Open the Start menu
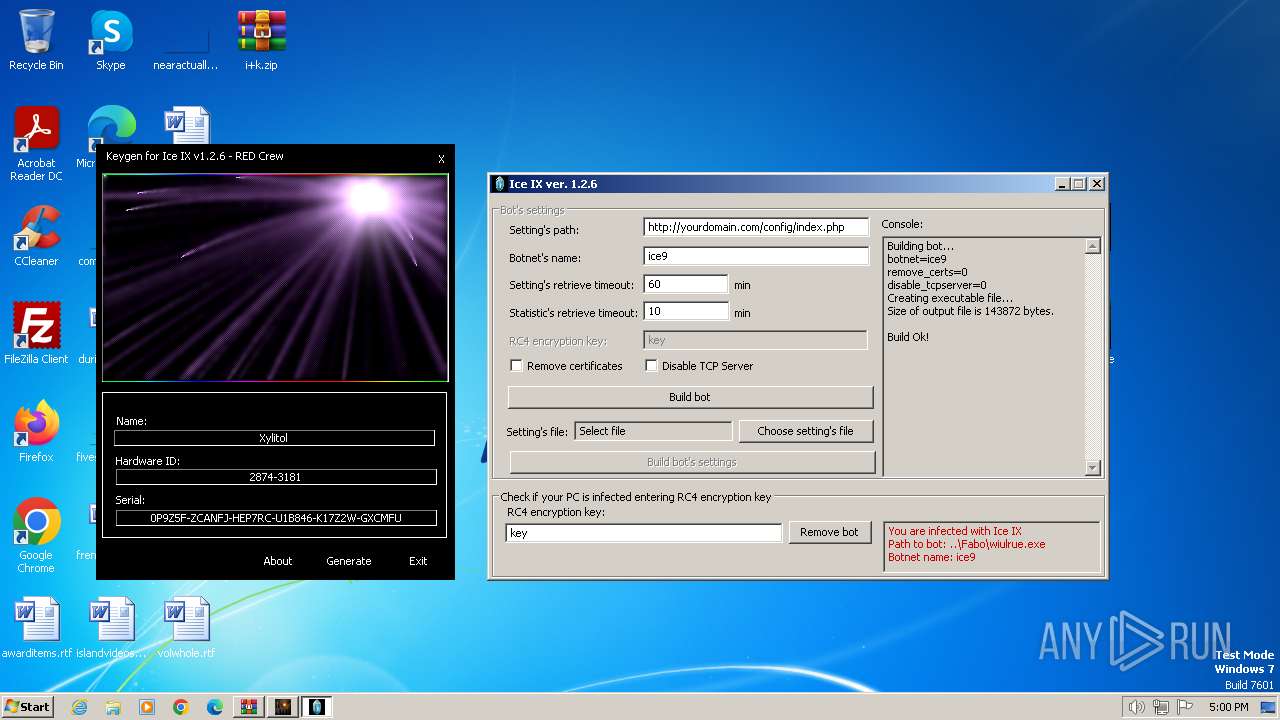Image resolution: width=1280 pixels, height=720 pixels. [x=27, y=707]
